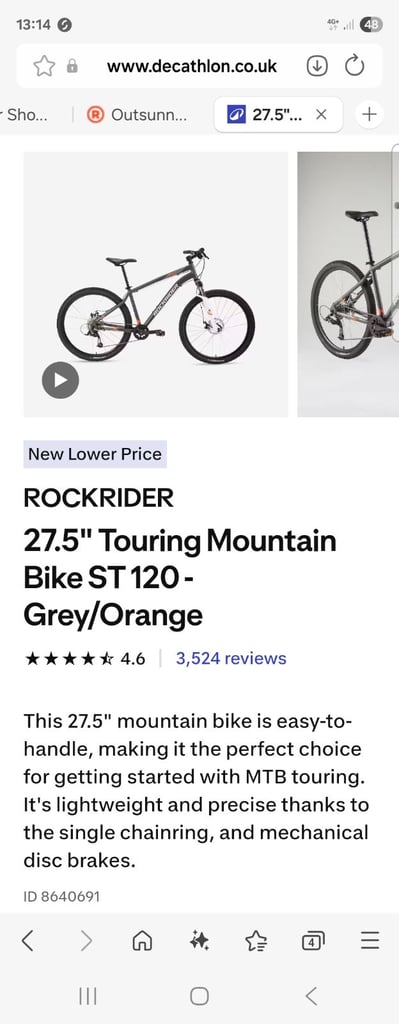Image resolution: width=399 pixels, height=1024 pixels.
Task: View the second bike rear-wheel photo
Action: coord(348,284)
